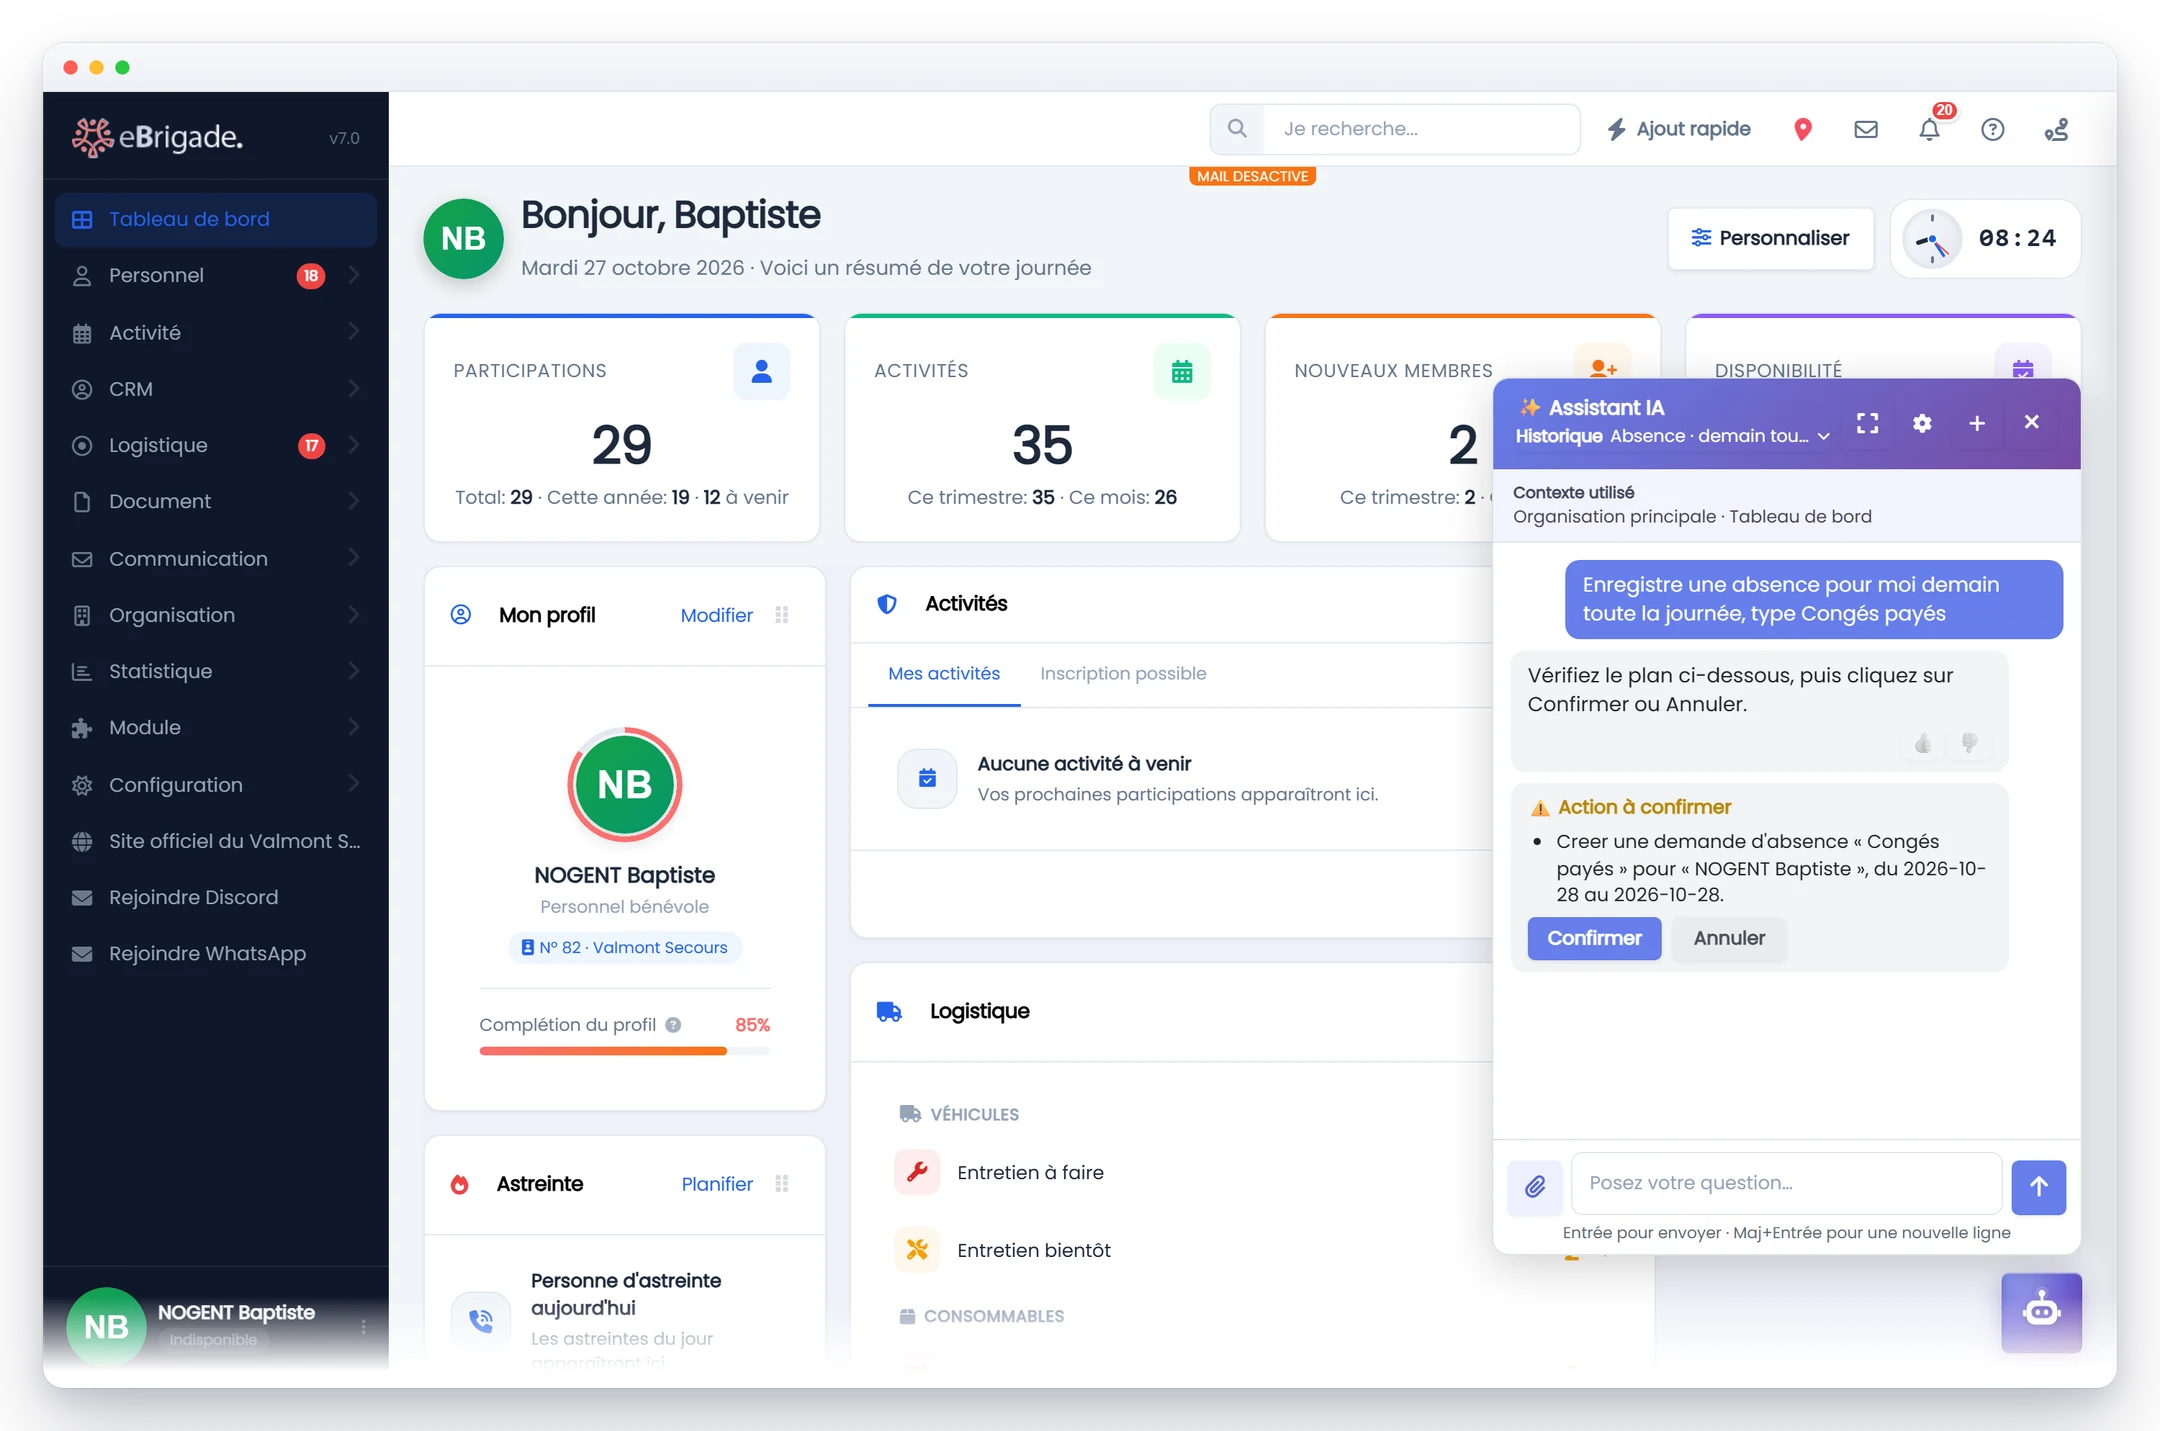Expand the Personnel sidebar menu
Viewport: 2160px width, 1431px height.
click(x=216, y=275)
